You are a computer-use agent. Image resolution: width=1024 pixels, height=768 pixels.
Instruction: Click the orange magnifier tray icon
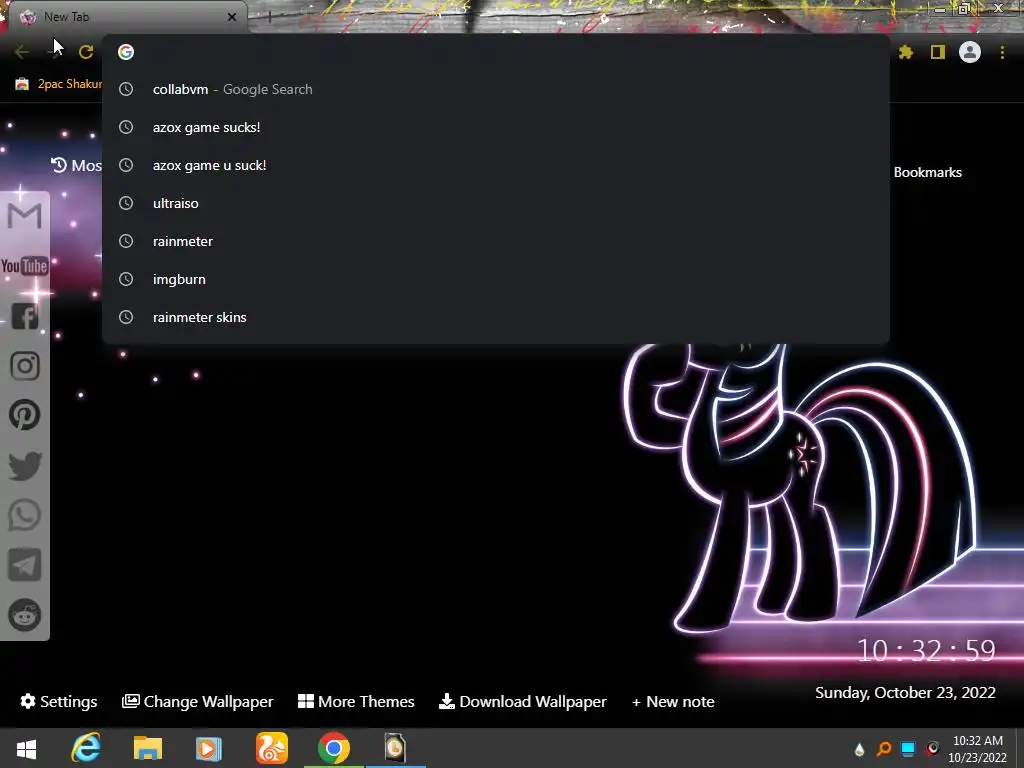[x=884, y=748]
